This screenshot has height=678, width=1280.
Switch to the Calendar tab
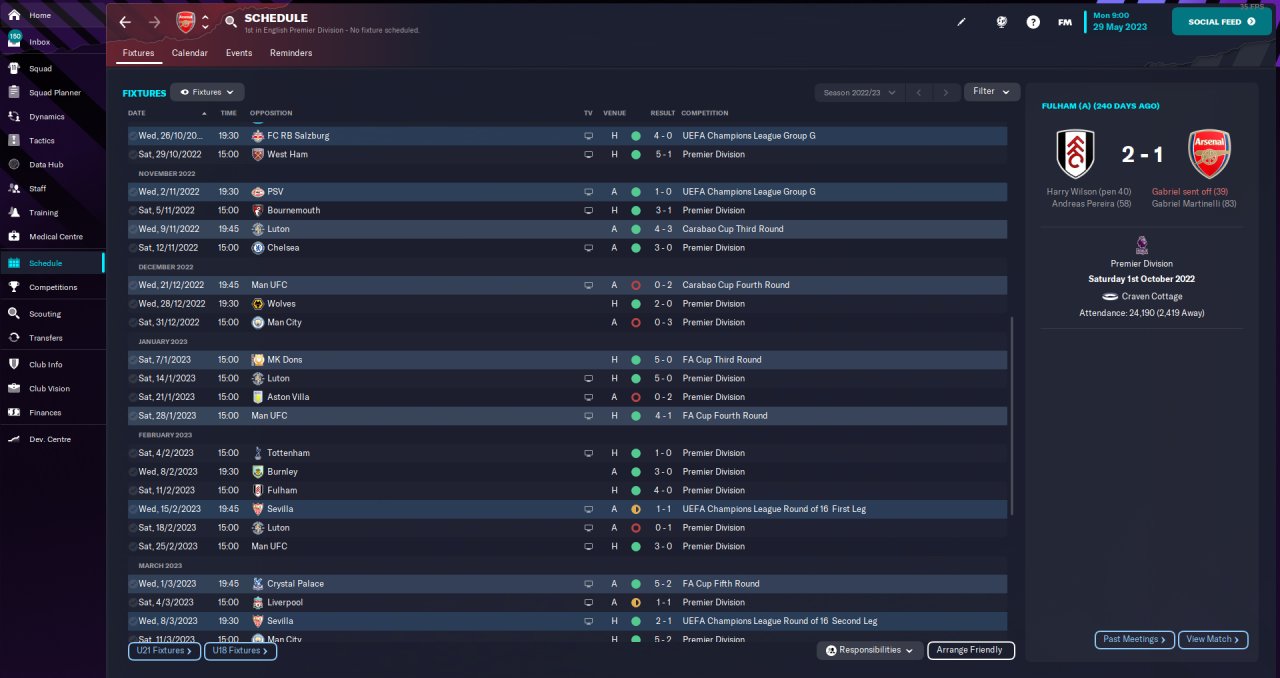[190, 53]
